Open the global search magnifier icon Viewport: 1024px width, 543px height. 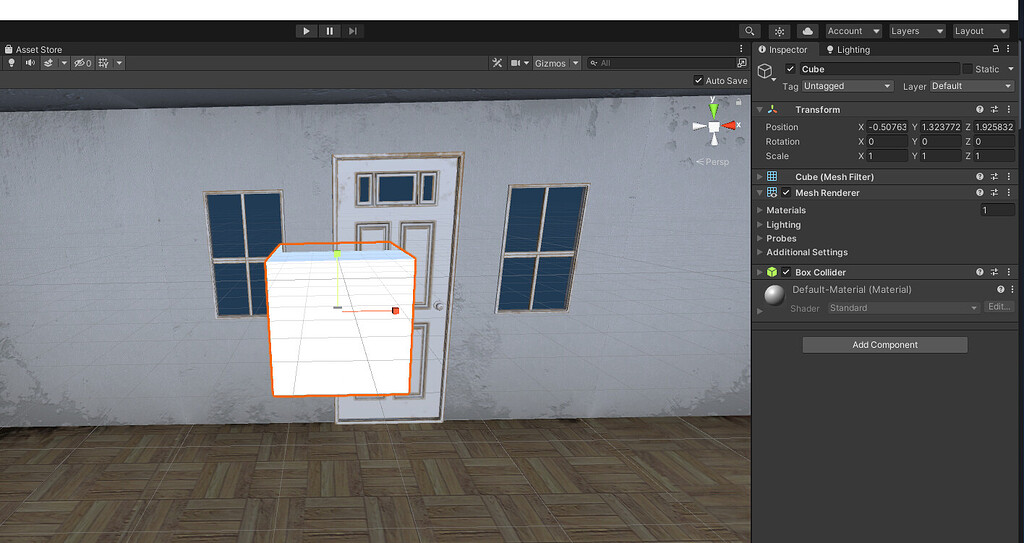point(749,31)
